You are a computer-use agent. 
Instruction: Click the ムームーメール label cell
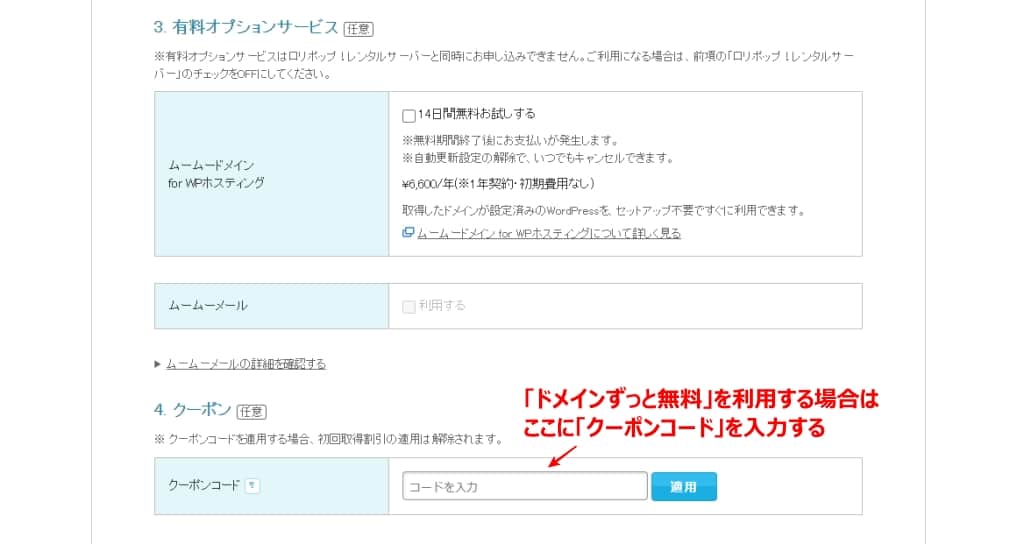pyautogui.click(x=272, y=306)
